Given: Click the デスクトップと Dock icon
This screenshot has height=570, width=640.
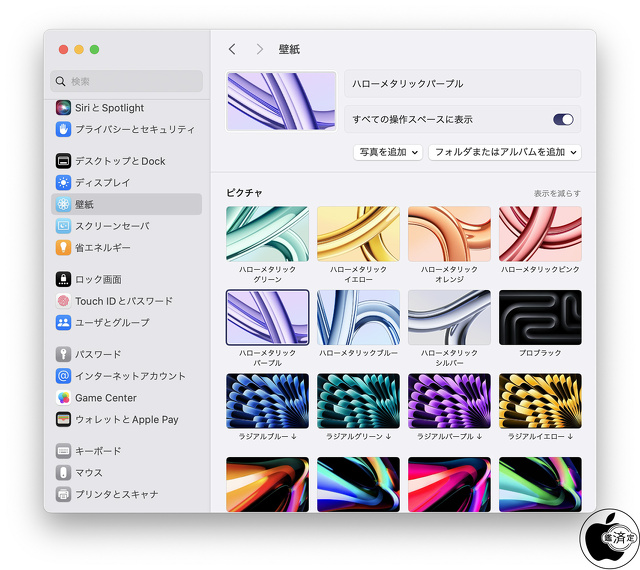Looking at the screenshot, I should click(63, 161).
